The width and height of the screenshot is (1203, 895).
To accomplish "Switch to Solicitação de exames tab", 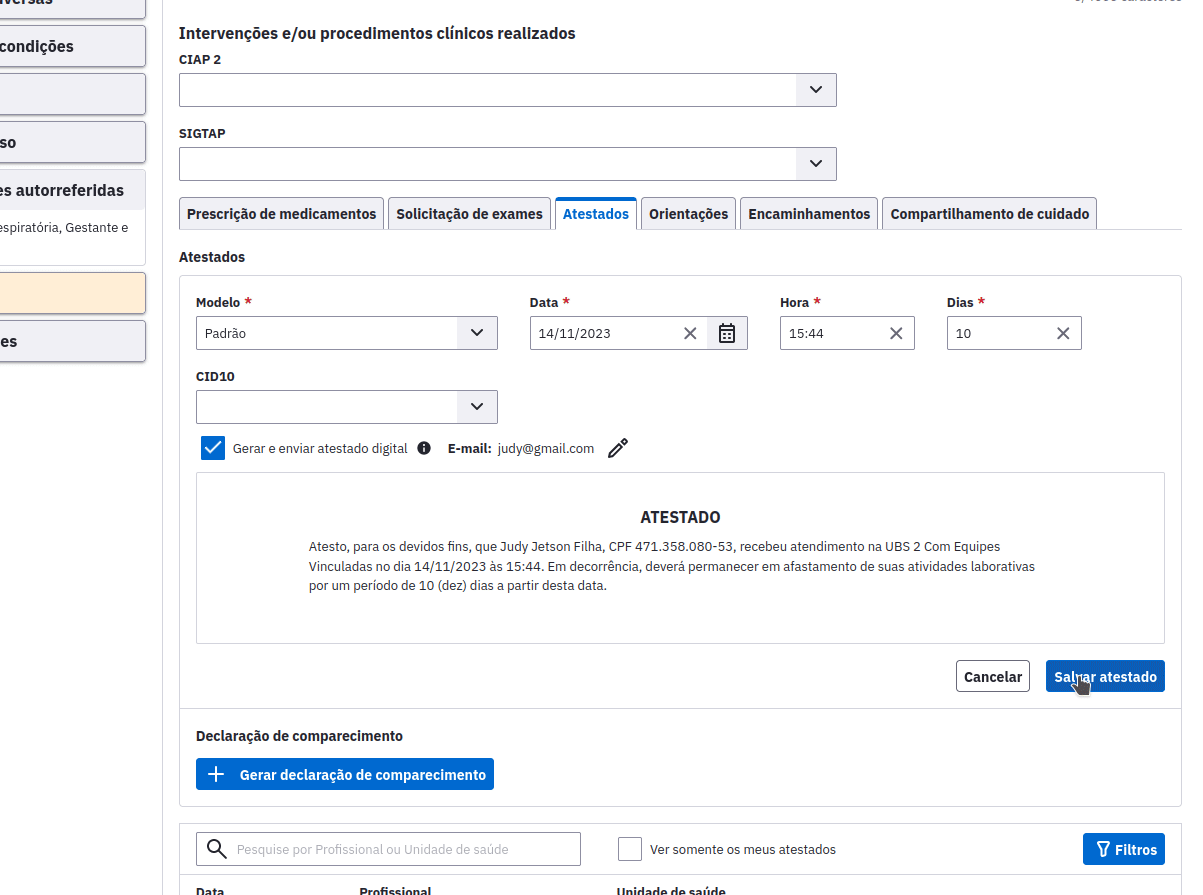I will [469, 214].
